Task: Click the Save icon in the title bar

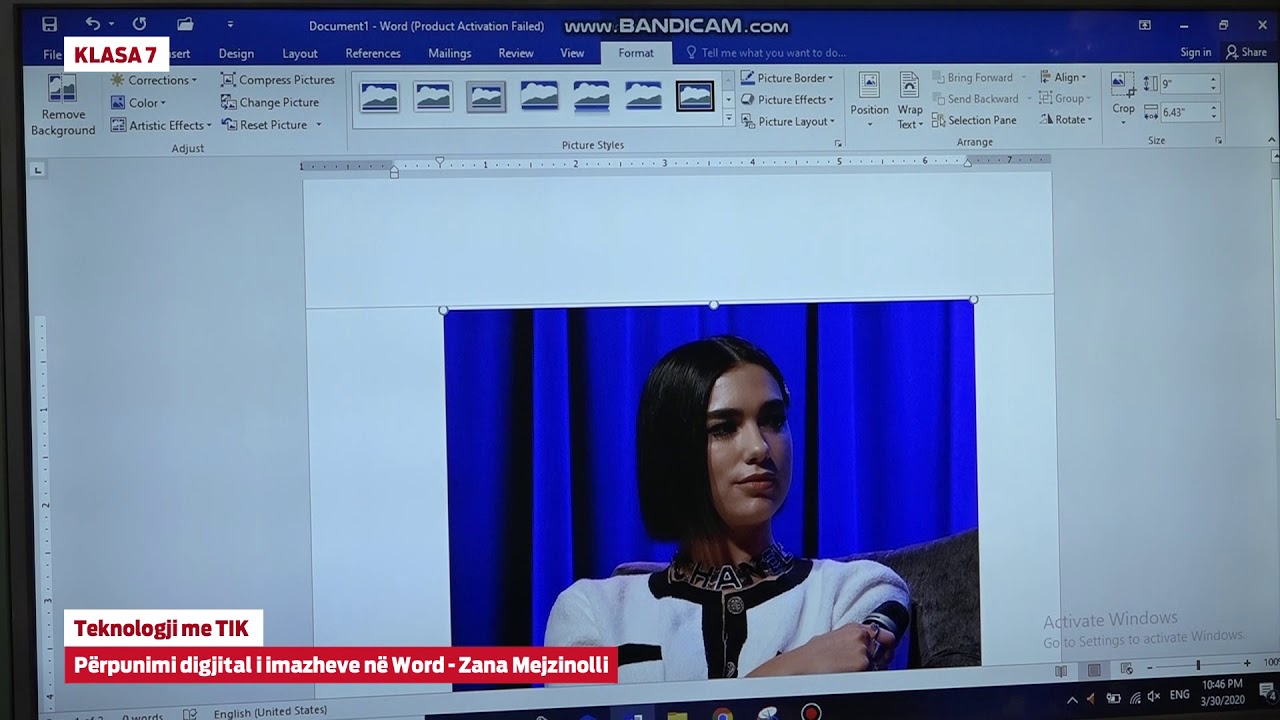Action: [49, 24]
